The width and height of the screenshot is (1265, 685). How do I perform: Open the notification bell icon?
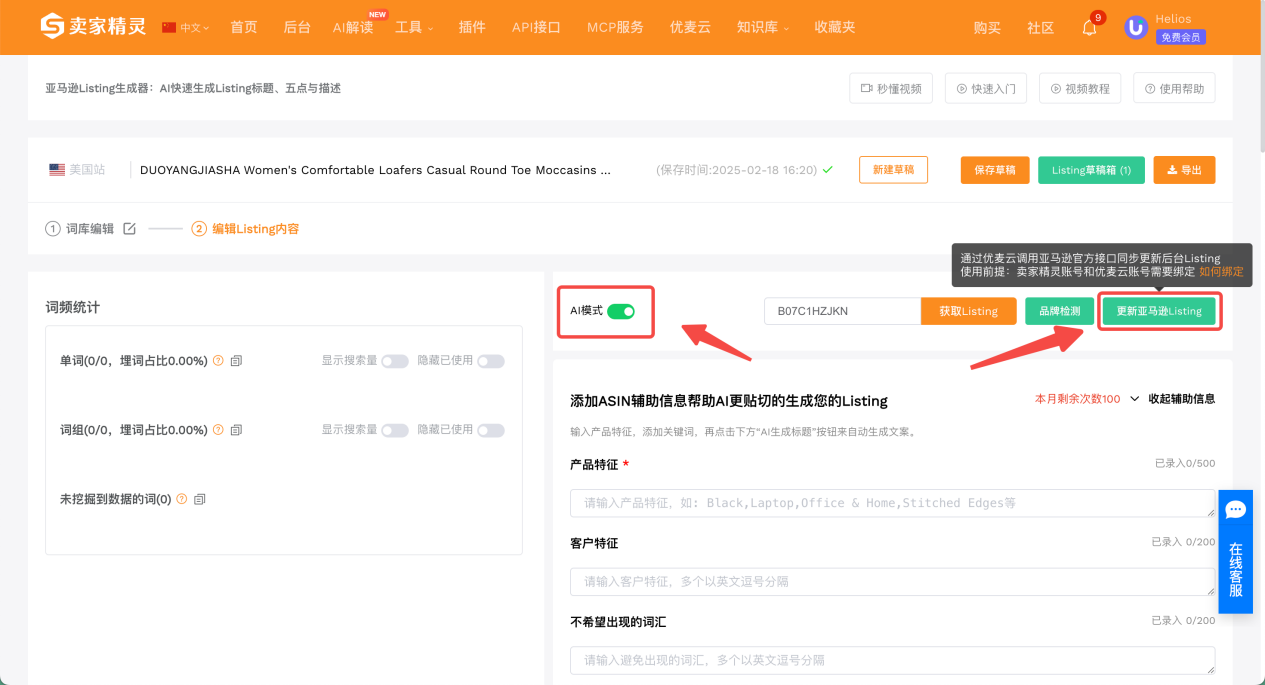(x=1090, y=28)
